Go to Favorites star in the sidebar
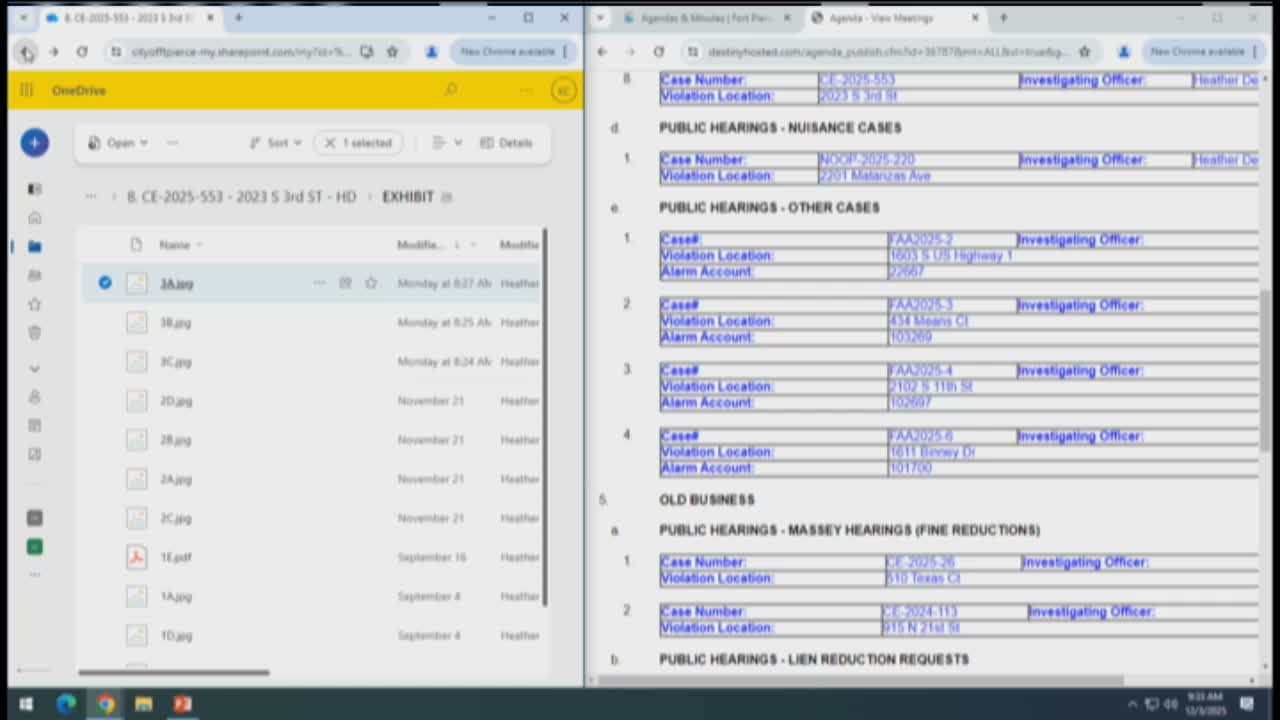The width and height of the screenshot is (1280, 720). pos(35,304)
